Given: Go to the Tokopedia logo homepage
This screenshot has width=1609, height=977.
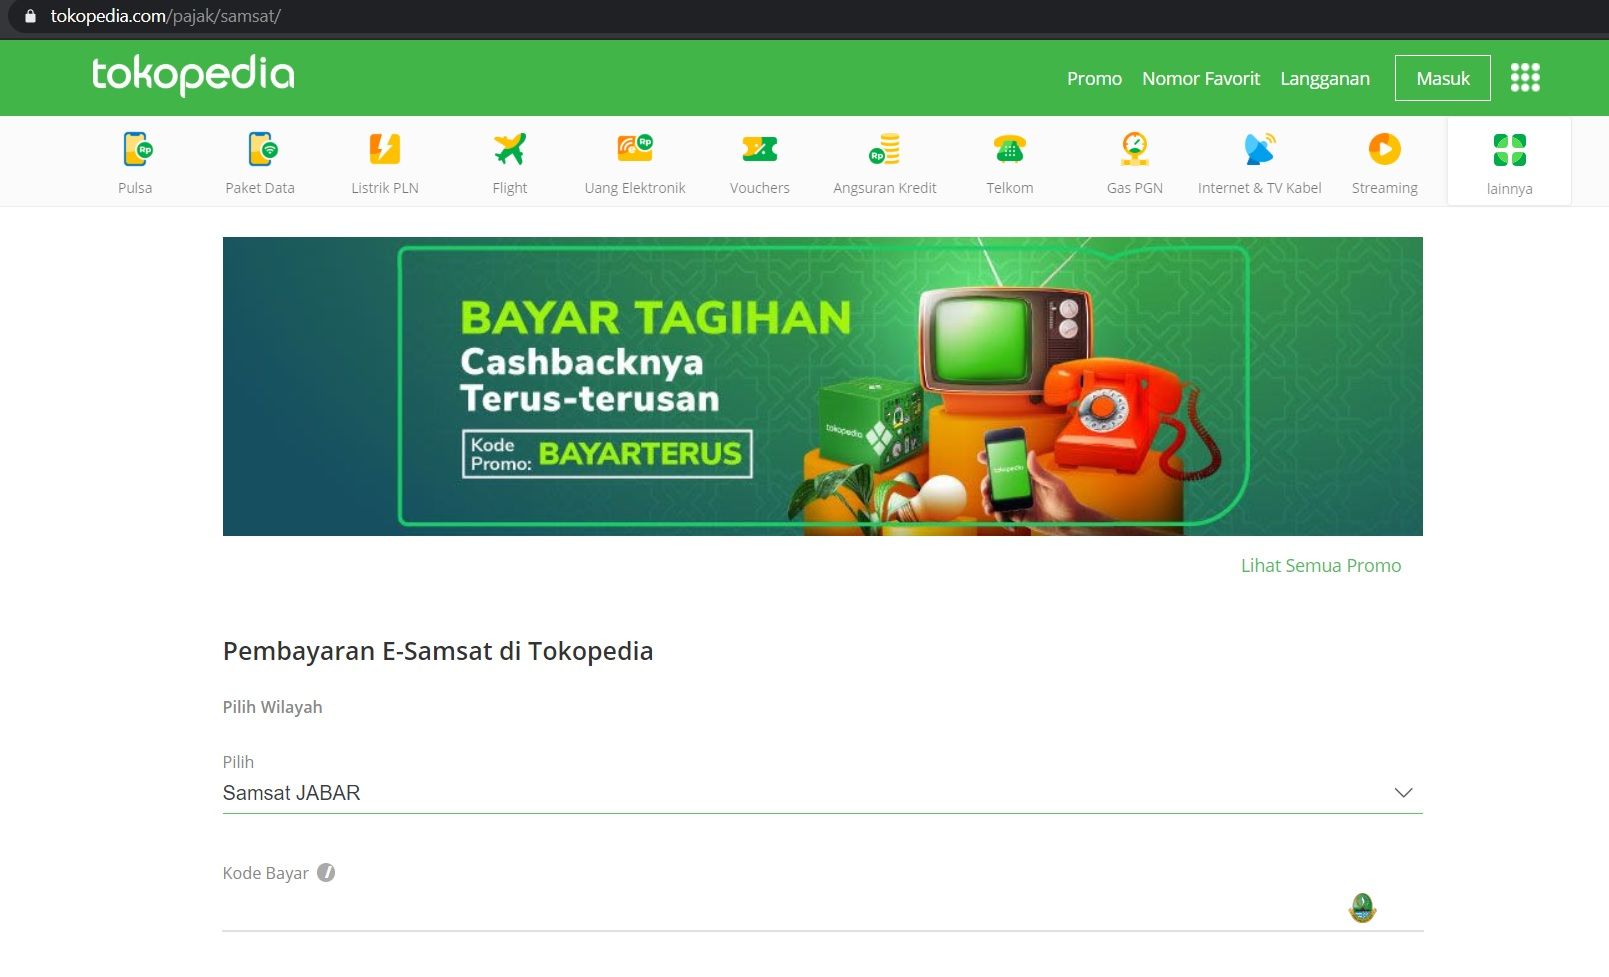Looking at the screenshot, I should click(193, 75).
